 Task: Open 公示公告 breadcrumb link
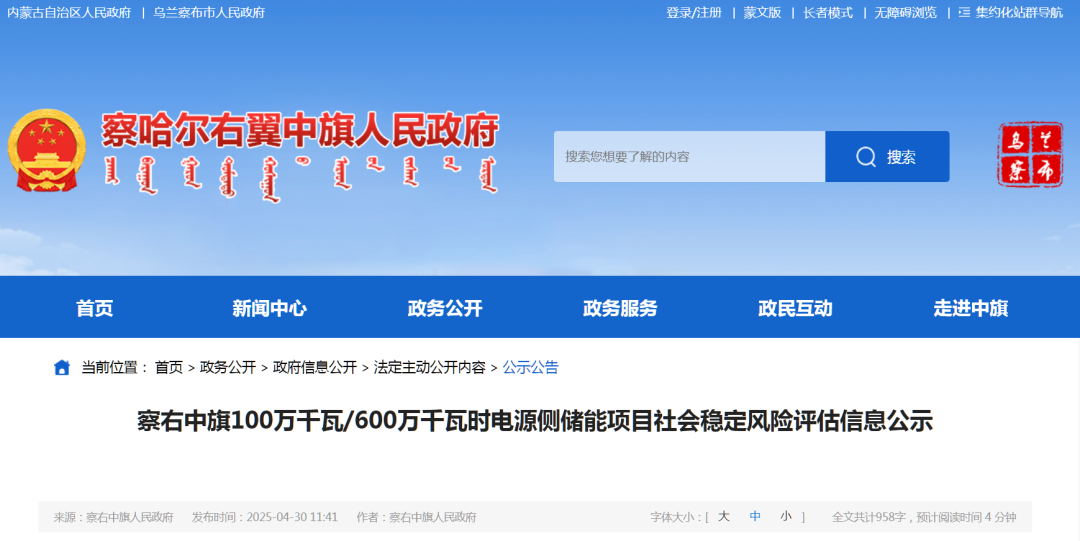[530, 367]
